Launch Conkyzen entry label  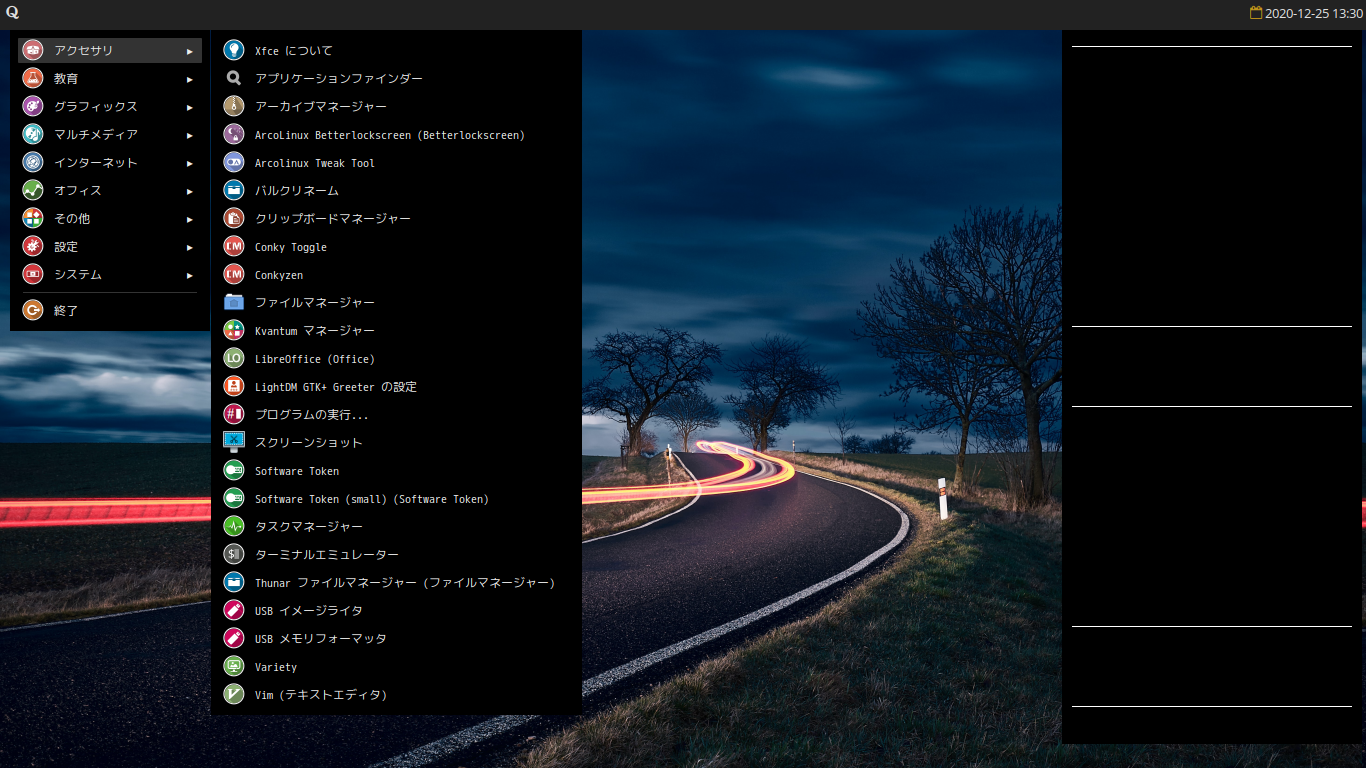coord(279,275)
